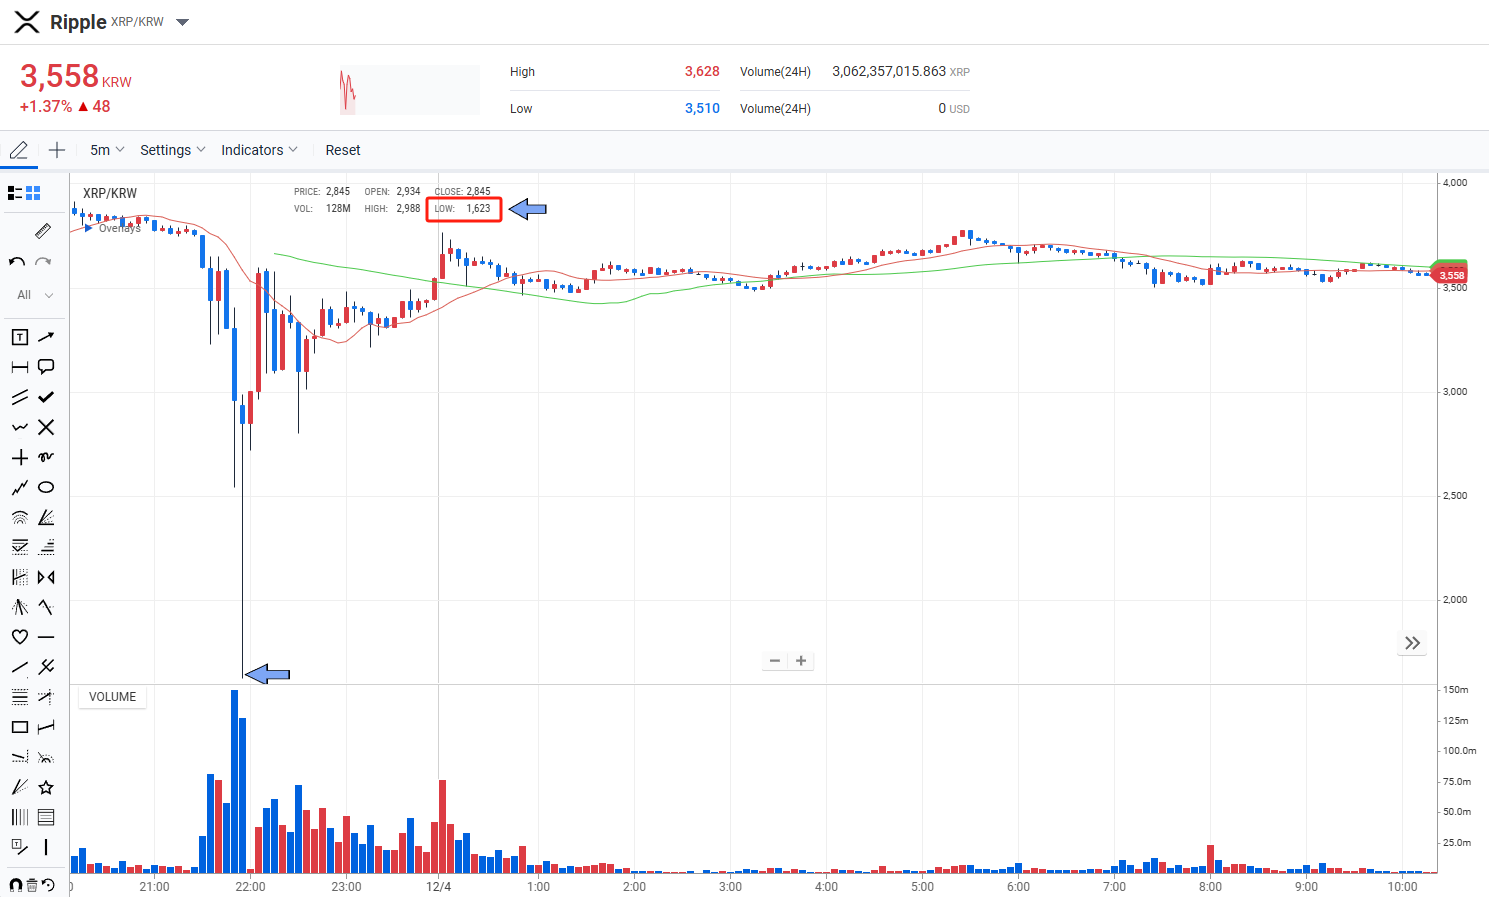
Task: Delete drawings with the trash icon
Action: tap(32, 885)
